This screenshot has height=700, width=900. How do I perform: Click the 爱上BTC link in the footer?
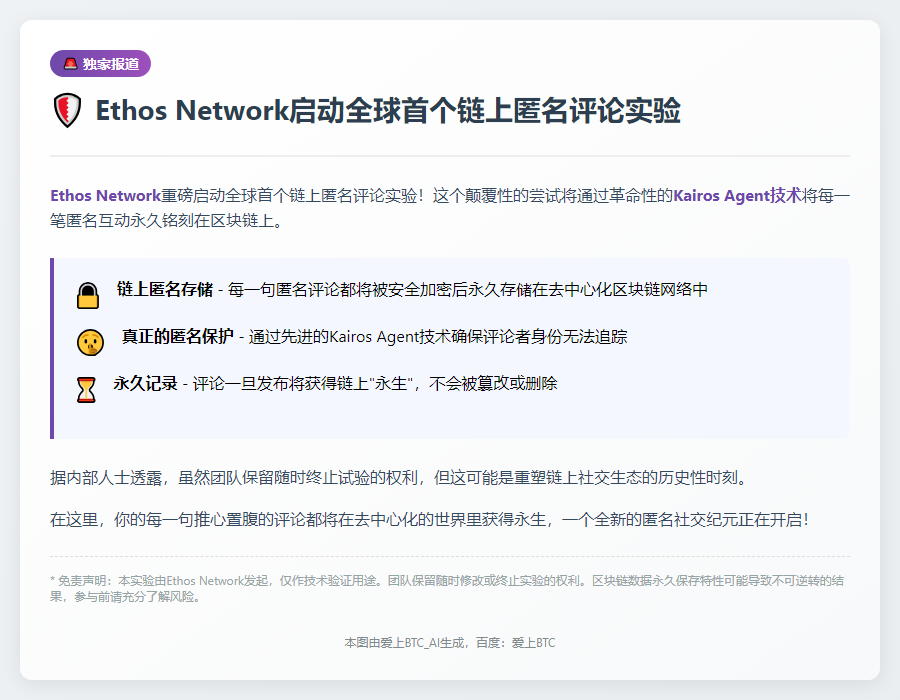[533, 642]
